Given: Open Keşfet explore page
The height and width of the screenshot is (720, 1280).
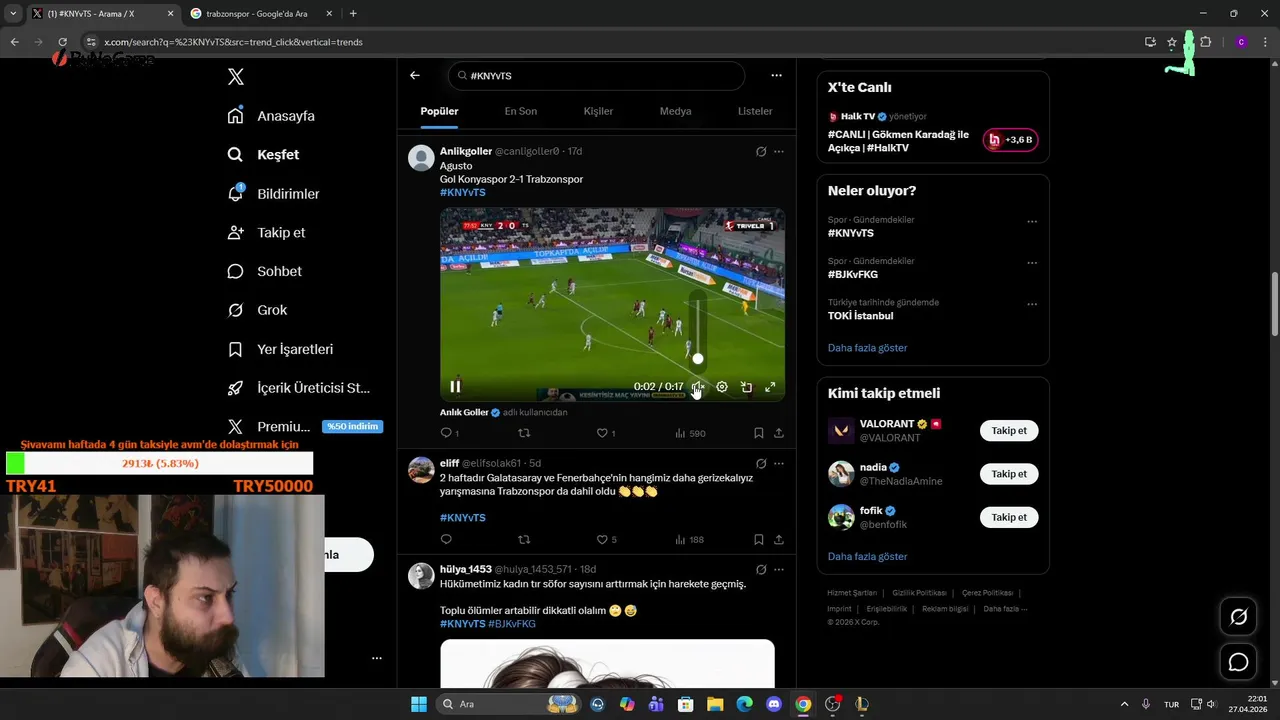Looking at the screenshot, I should pyautogui.click(x=263, y=155).
